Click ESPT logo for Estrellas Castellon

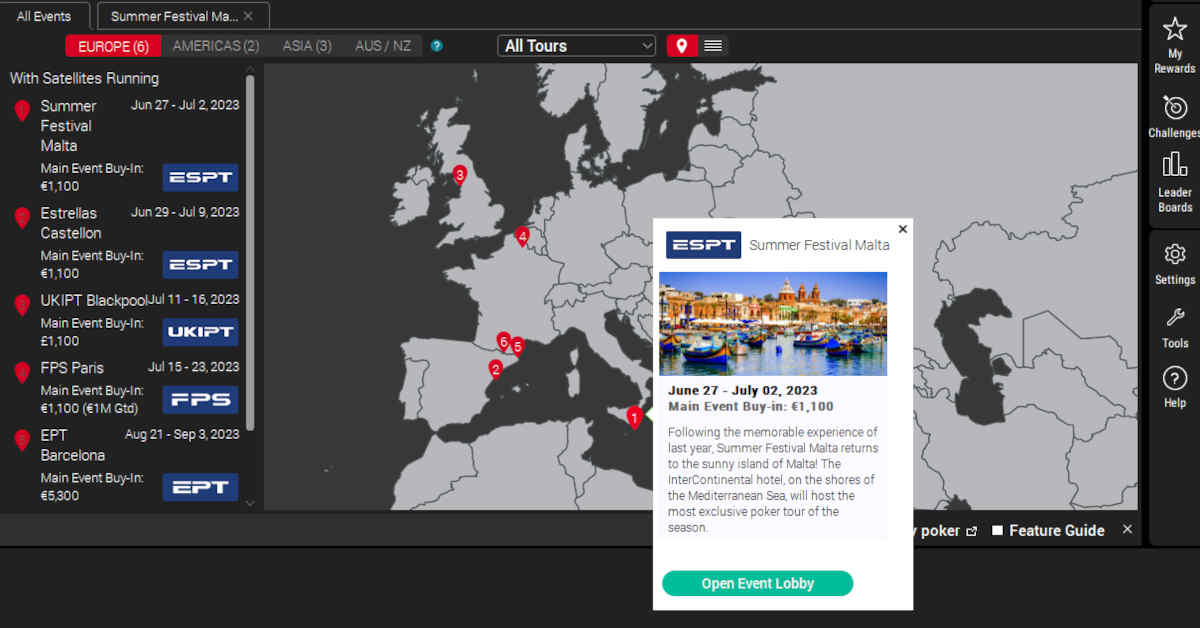coord(200,264)
